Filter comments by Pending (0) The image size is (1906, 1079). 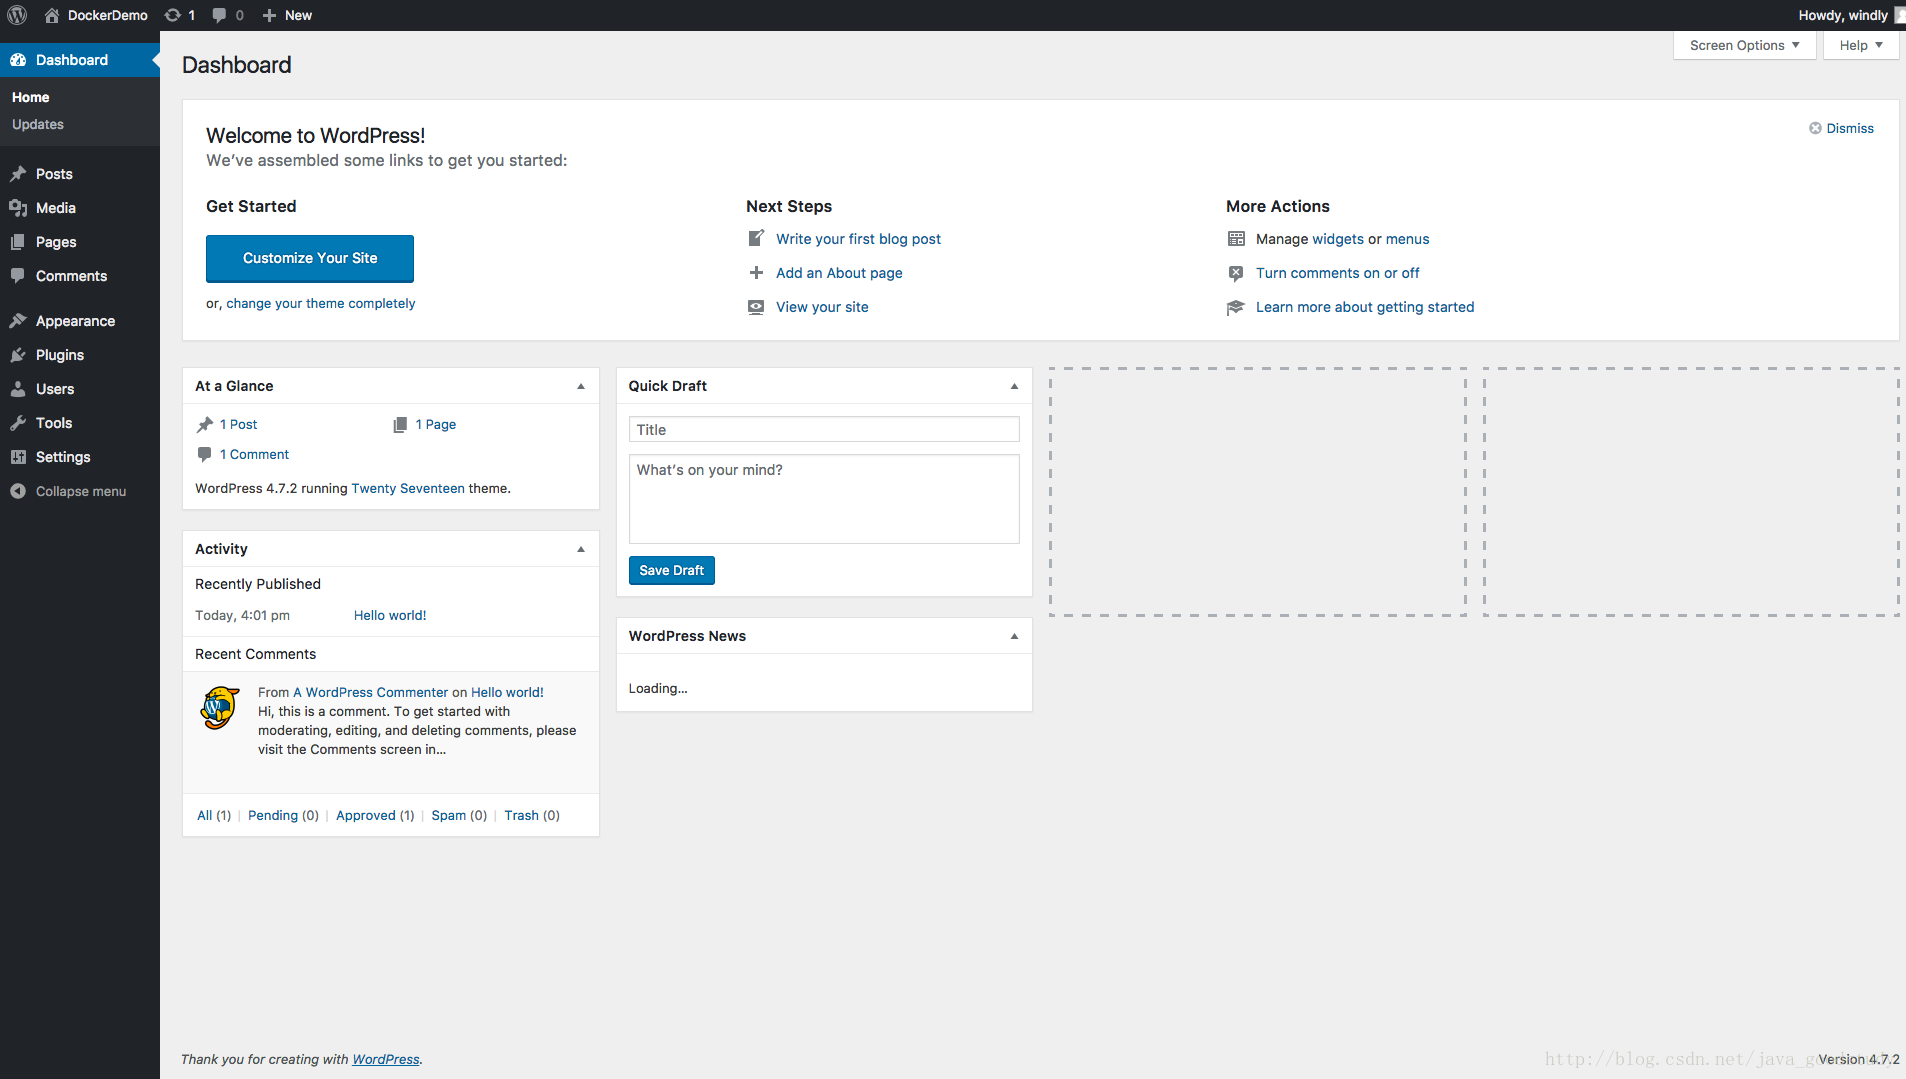tap(283, 815)
